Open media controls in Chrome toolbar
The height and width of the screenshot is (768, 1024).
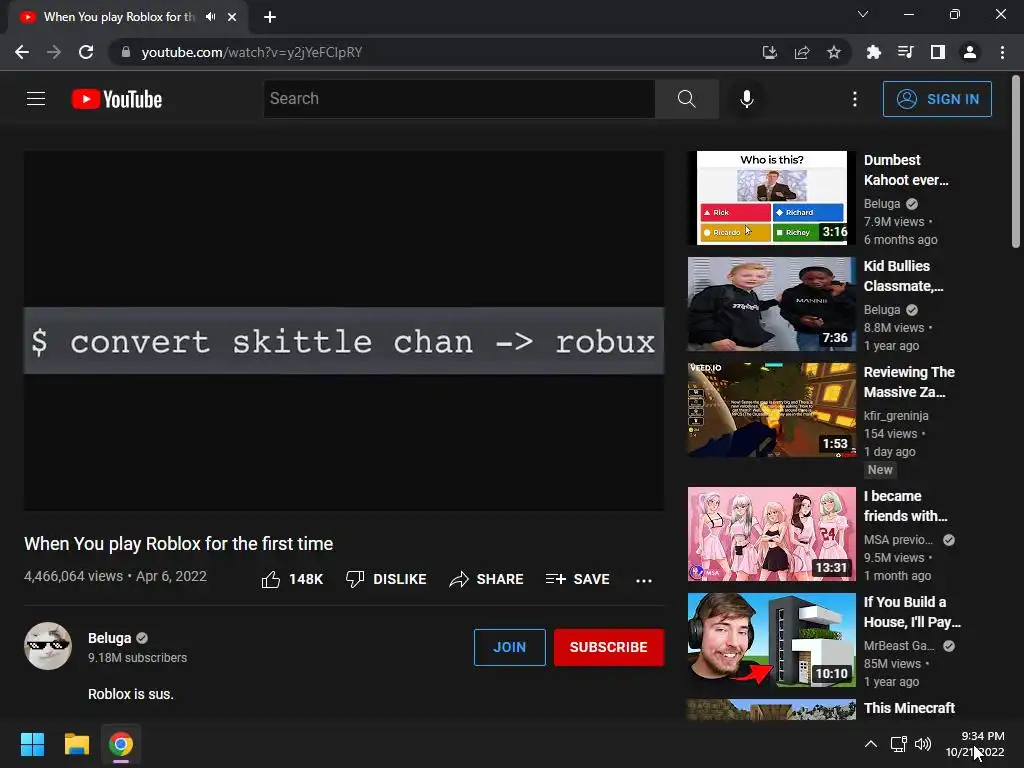(905, 52)
